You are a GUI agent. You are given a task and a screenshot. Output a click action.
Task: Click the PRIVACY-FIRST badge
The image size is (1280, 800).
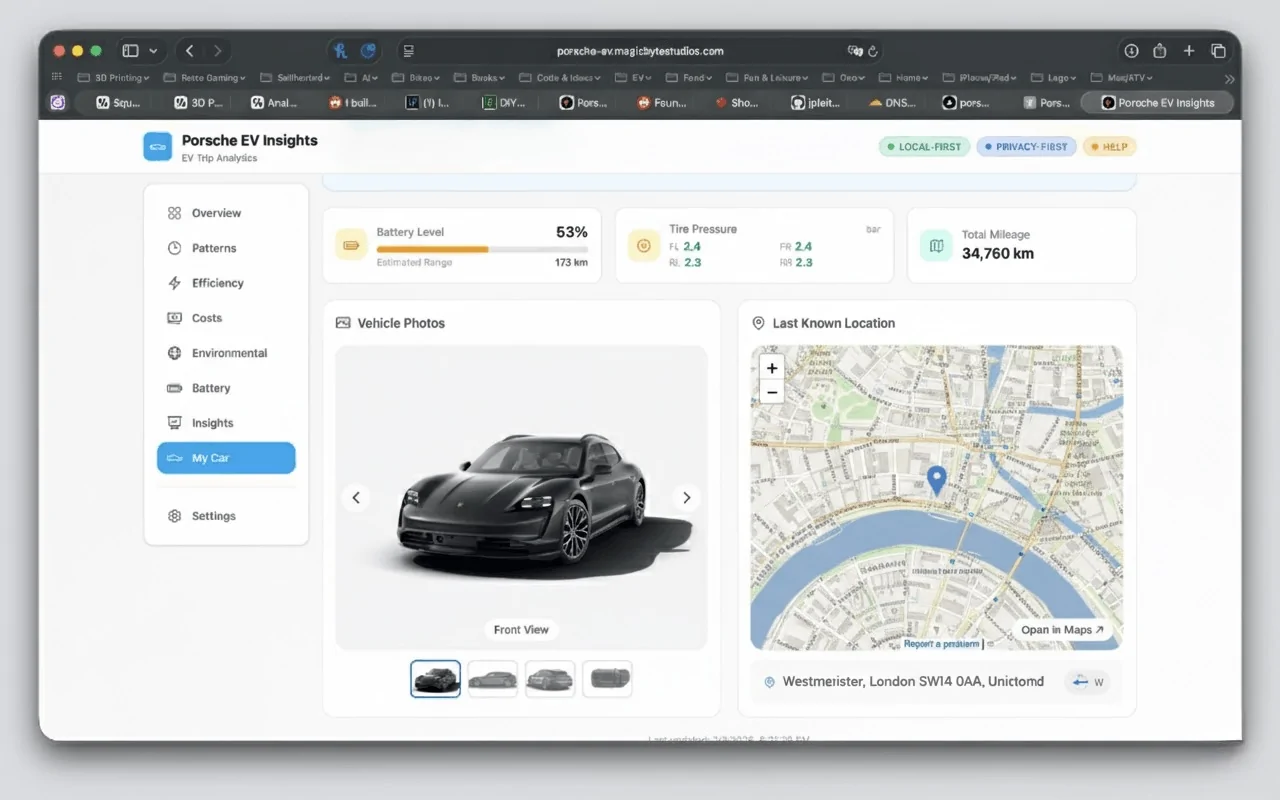(x=1026, y=147)
